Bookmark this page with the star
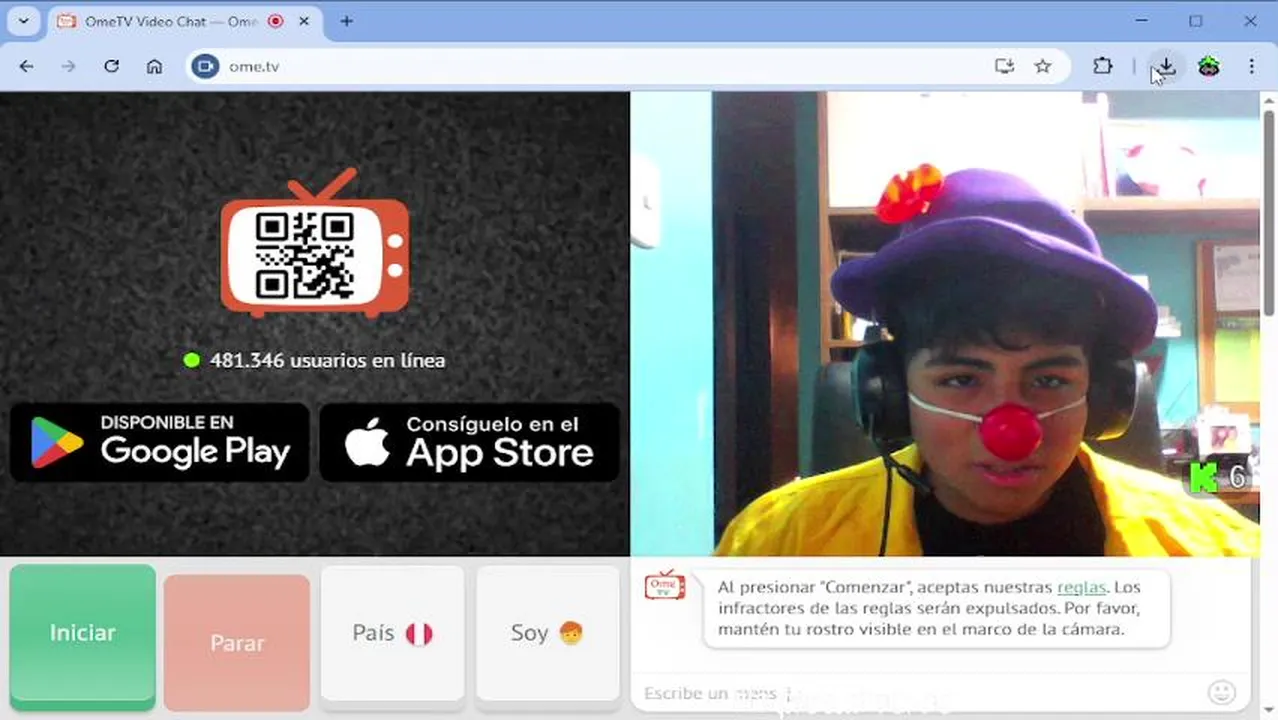 [1043, 66]
